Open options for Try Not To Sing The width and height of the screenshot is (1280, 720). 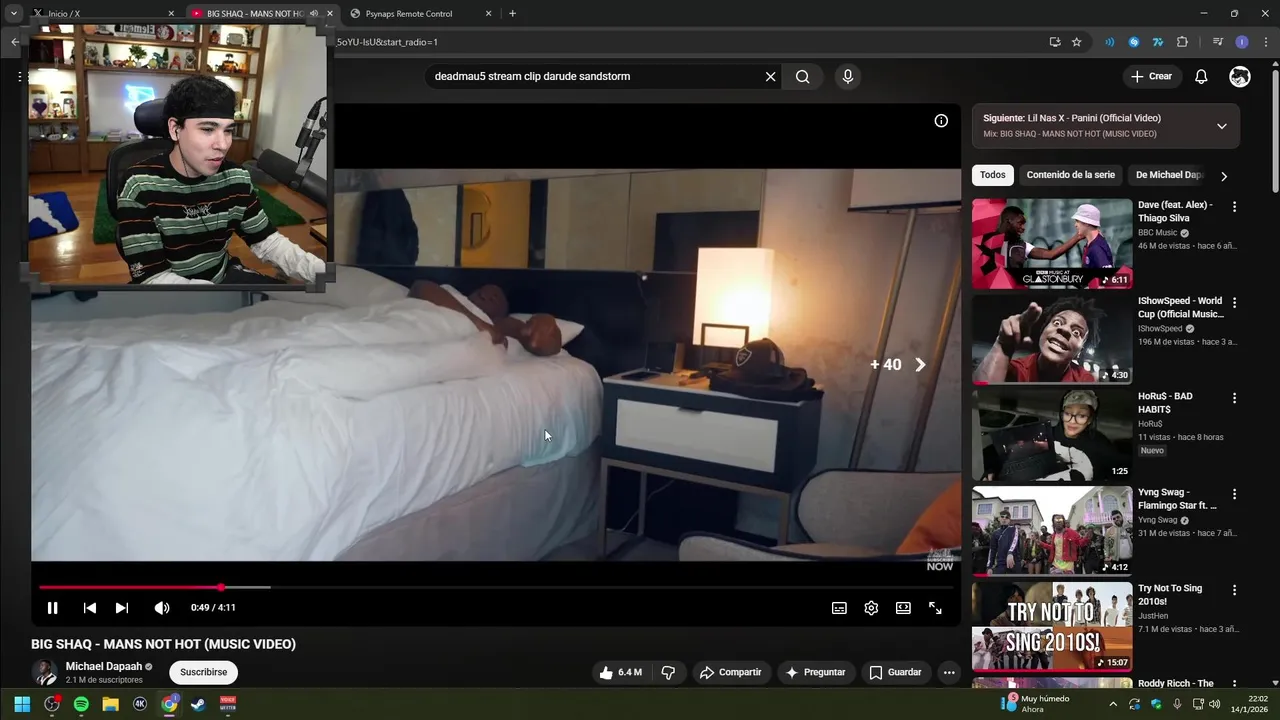[1234, 590]
